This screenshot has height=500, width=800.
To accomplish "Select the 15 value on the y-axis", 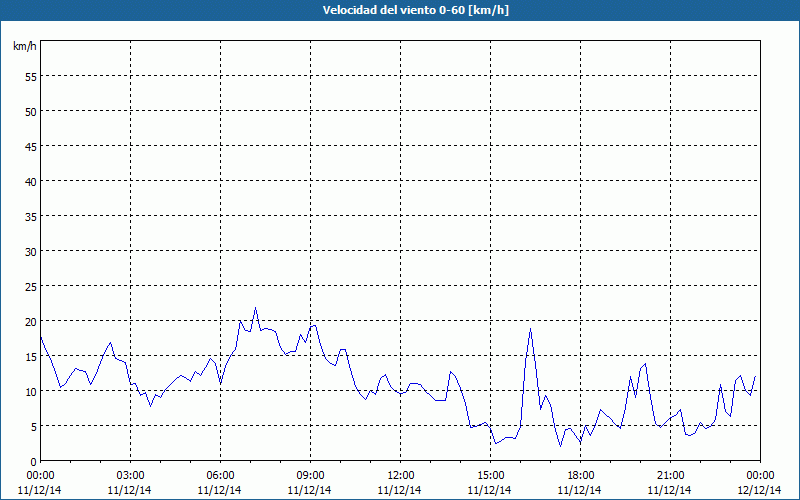I will coord(31,357).
